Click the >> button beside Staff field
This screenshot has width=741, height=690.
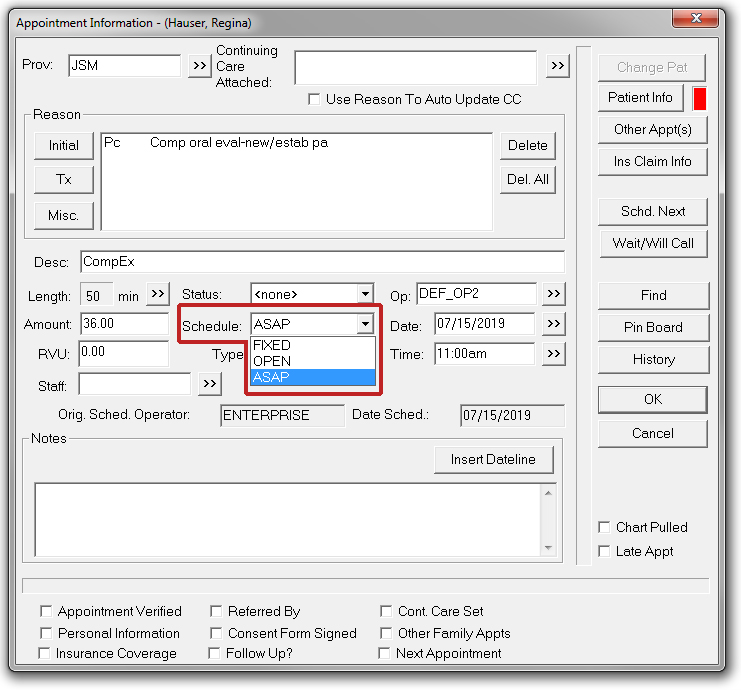coord(209,383)
